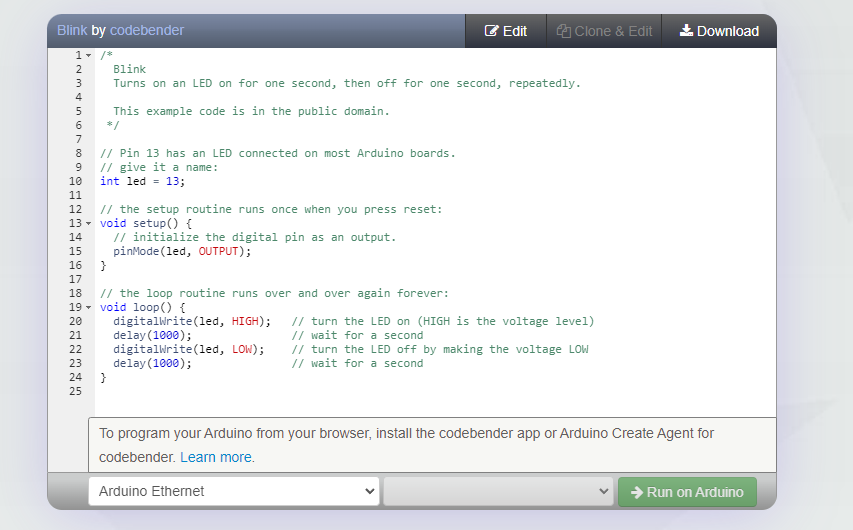
Task: Click comment '// turn the LED on (HIGH is the voltage level)'
Action: (443, 321)
